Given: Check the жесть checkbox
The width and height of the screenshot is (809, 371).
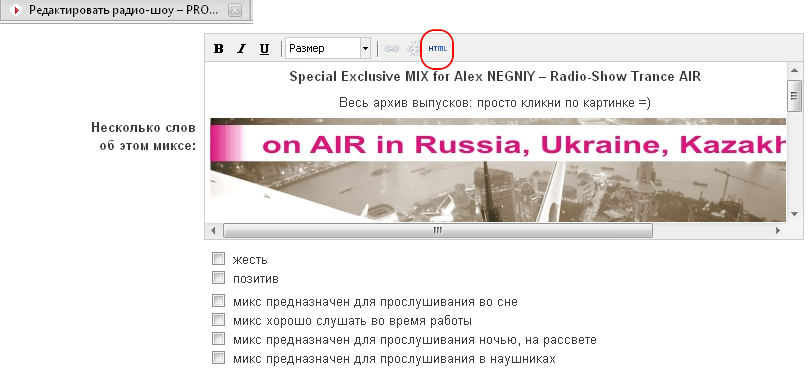Looking at the screenshot, I should (x=219, y=259).
